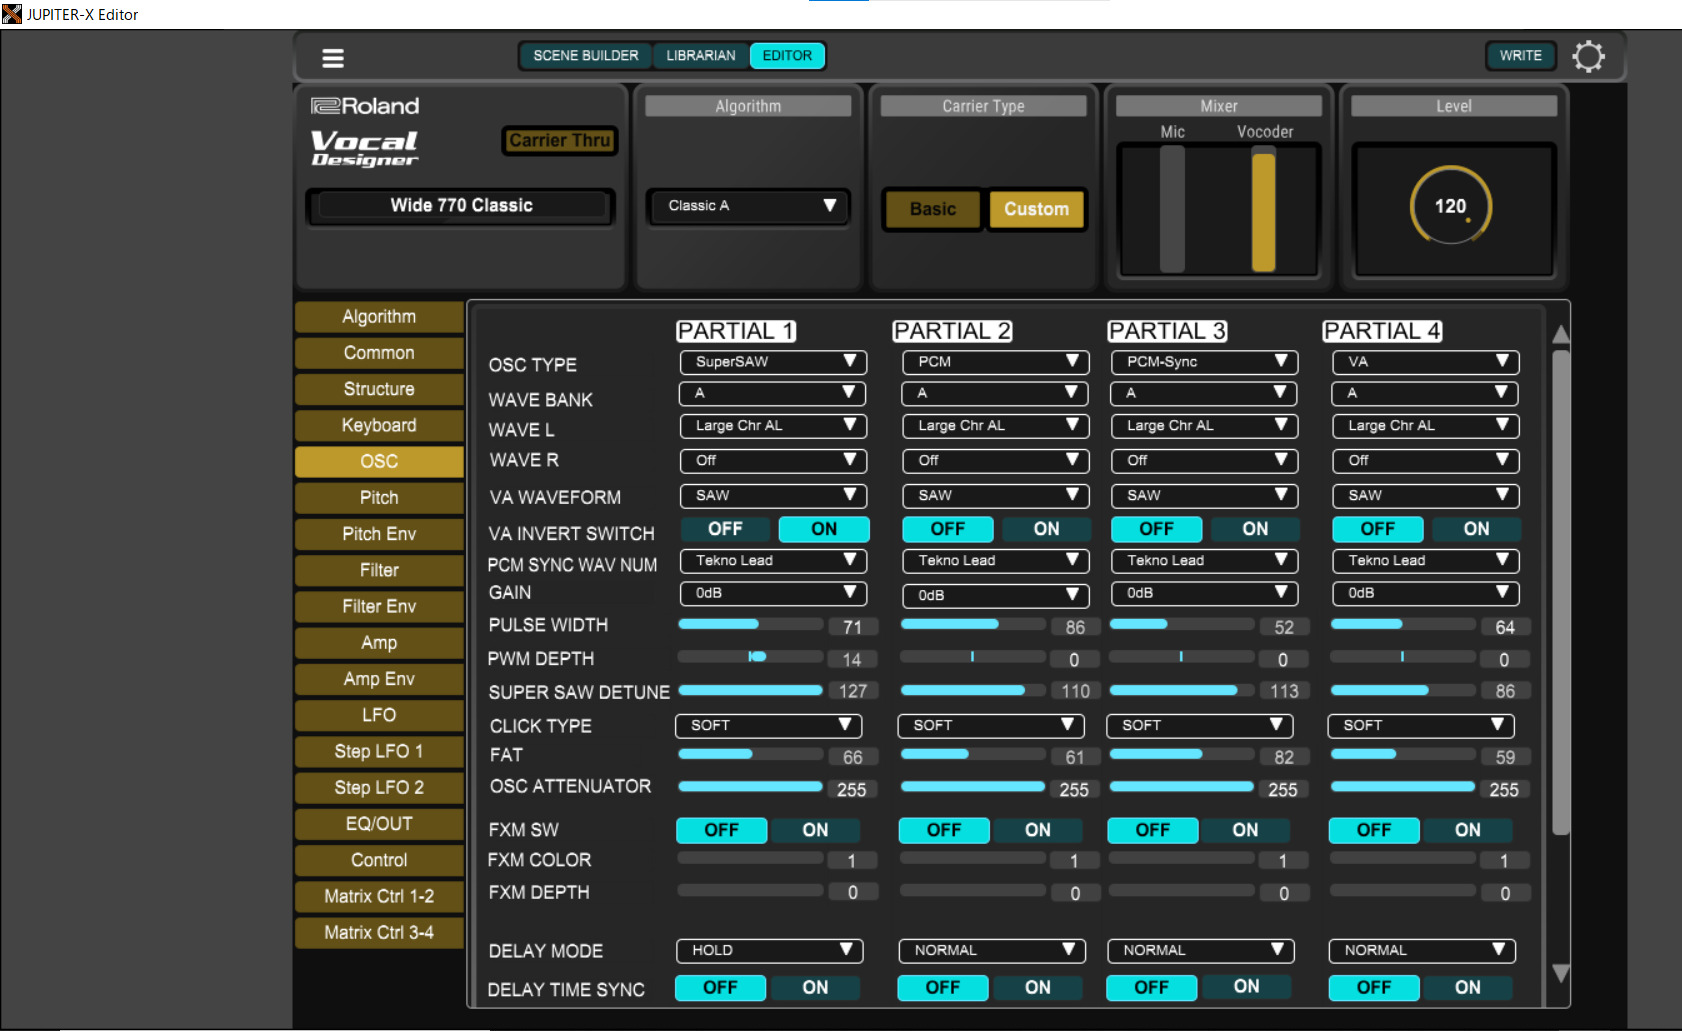Click the WRITE button
Image resolution: width=1682 pixels, height=1031 pixels.
click(x=1521, y=56)
